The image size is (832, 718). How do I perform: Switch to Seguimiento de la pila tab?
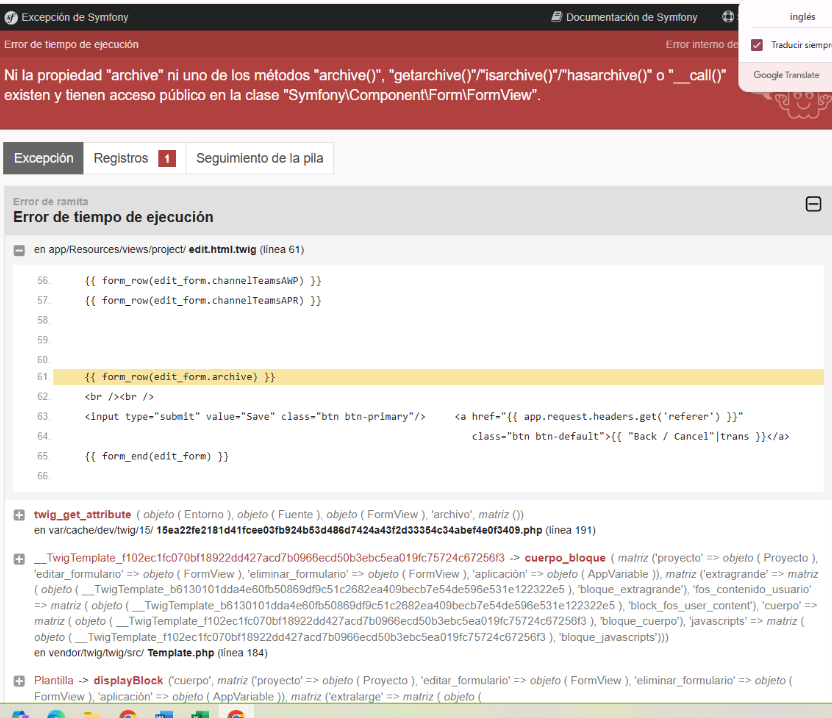coord(260,159)
